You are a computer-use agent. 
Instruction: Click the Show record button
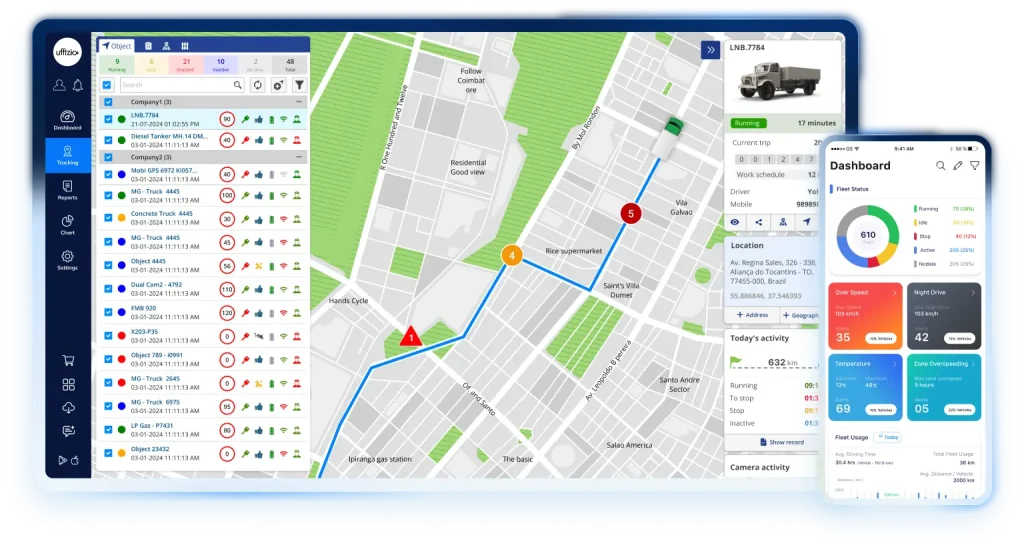[782, 441]
